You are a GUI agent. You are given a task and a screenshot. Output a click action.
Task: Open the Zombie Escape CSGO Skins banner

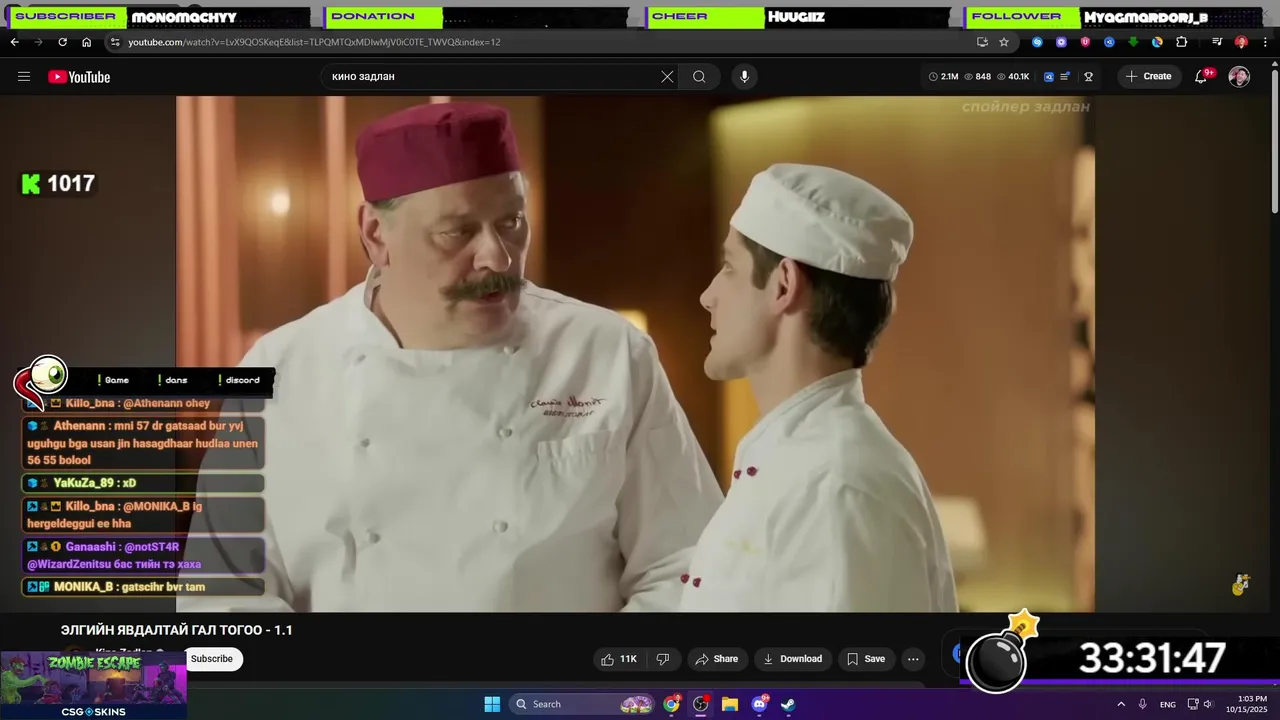coord(93,685)
